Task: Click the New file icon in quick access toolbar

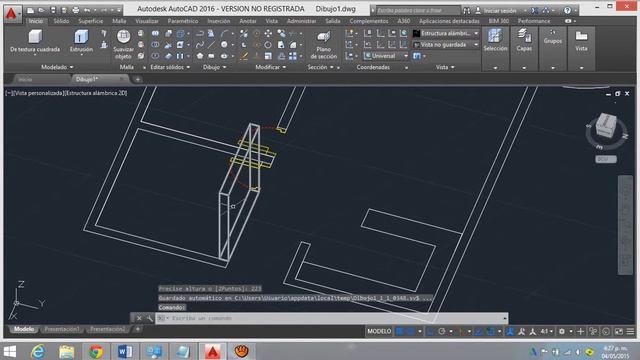Action: 31,10
